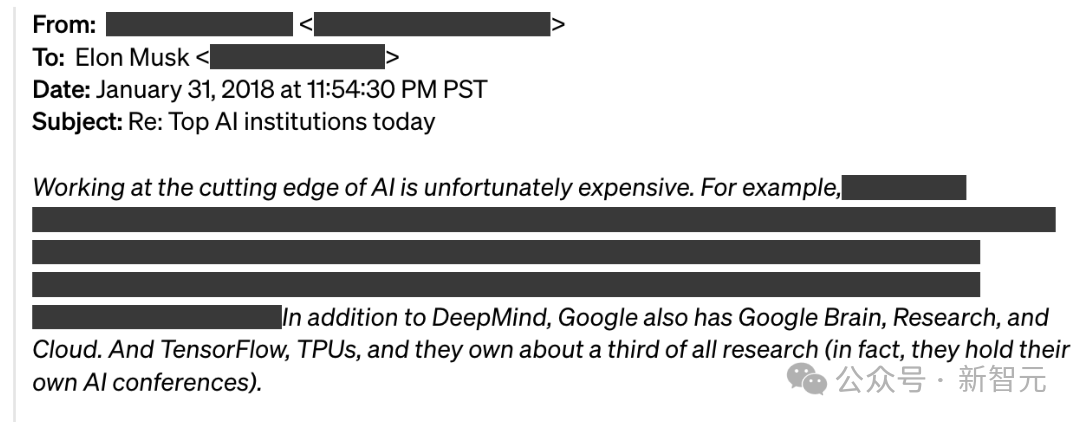Click the WeChat logo icon in the watermark

pos(807,378)
